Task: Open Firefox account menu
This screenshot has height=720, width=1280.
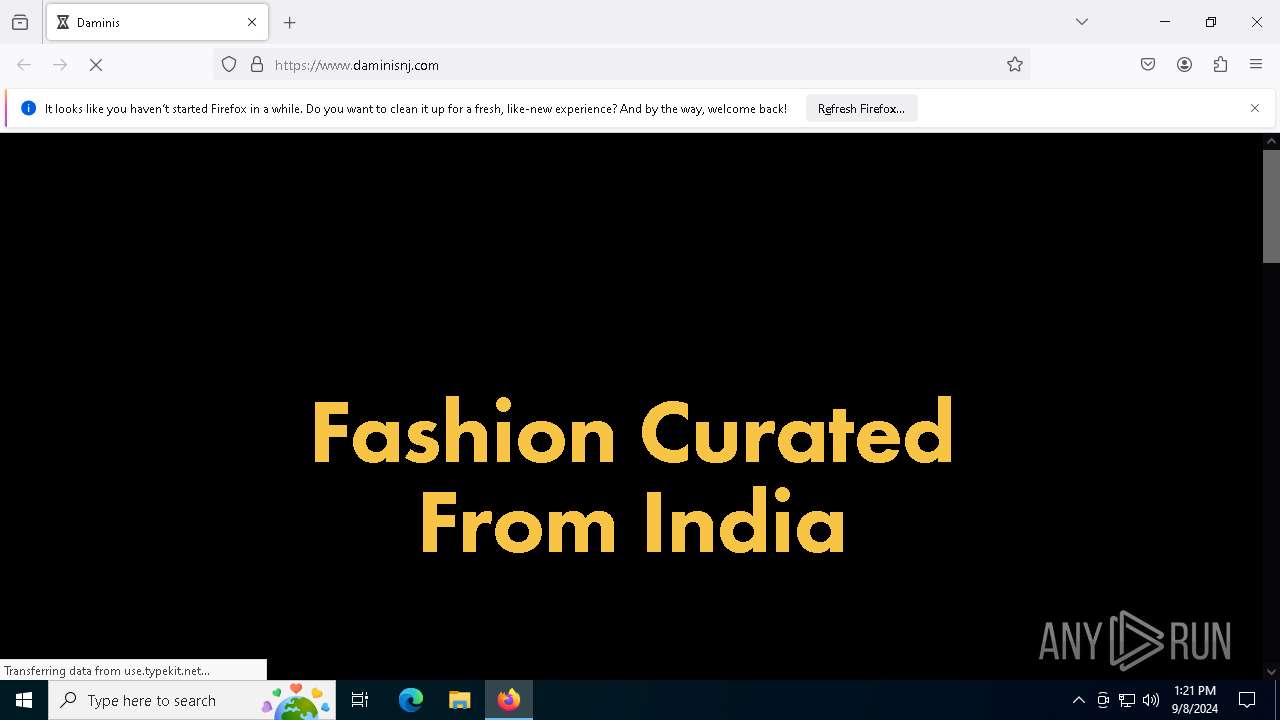Action: [1184, 65]
